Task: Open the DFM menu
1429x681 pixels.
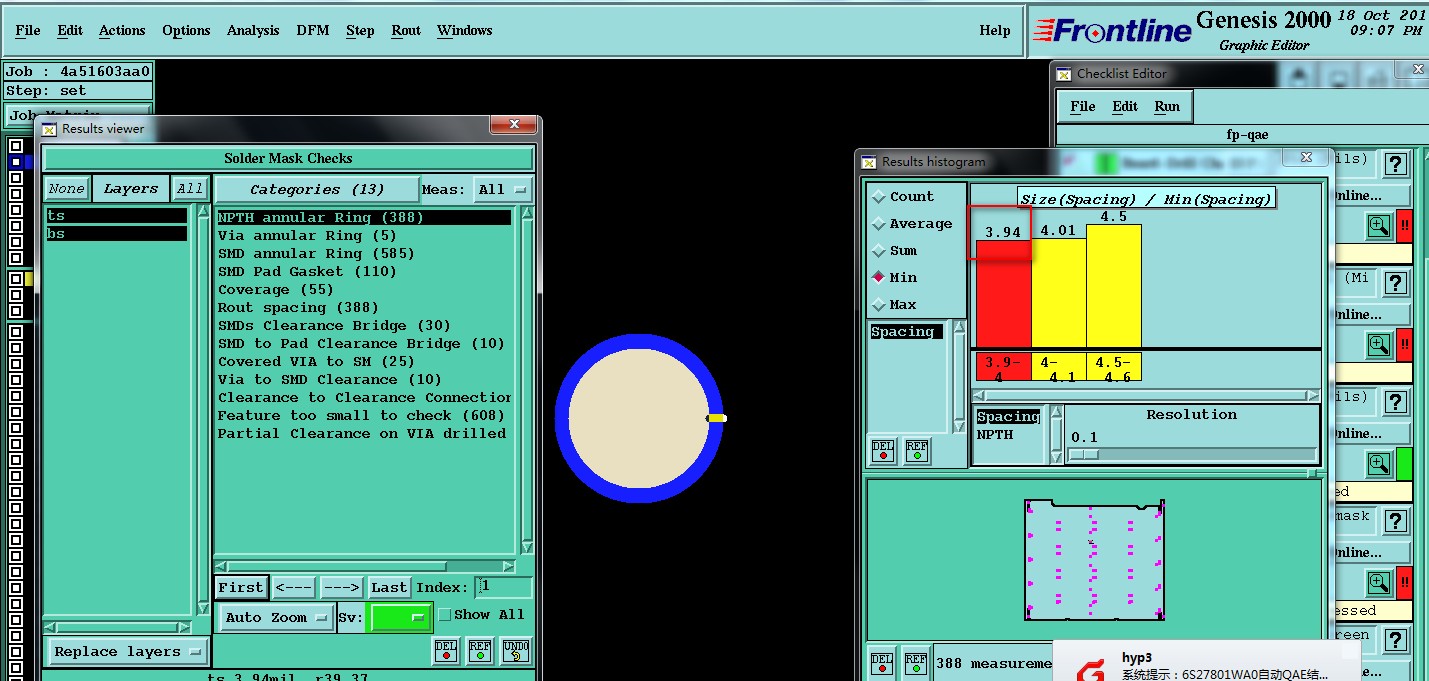Action: [x=312, y=30]
